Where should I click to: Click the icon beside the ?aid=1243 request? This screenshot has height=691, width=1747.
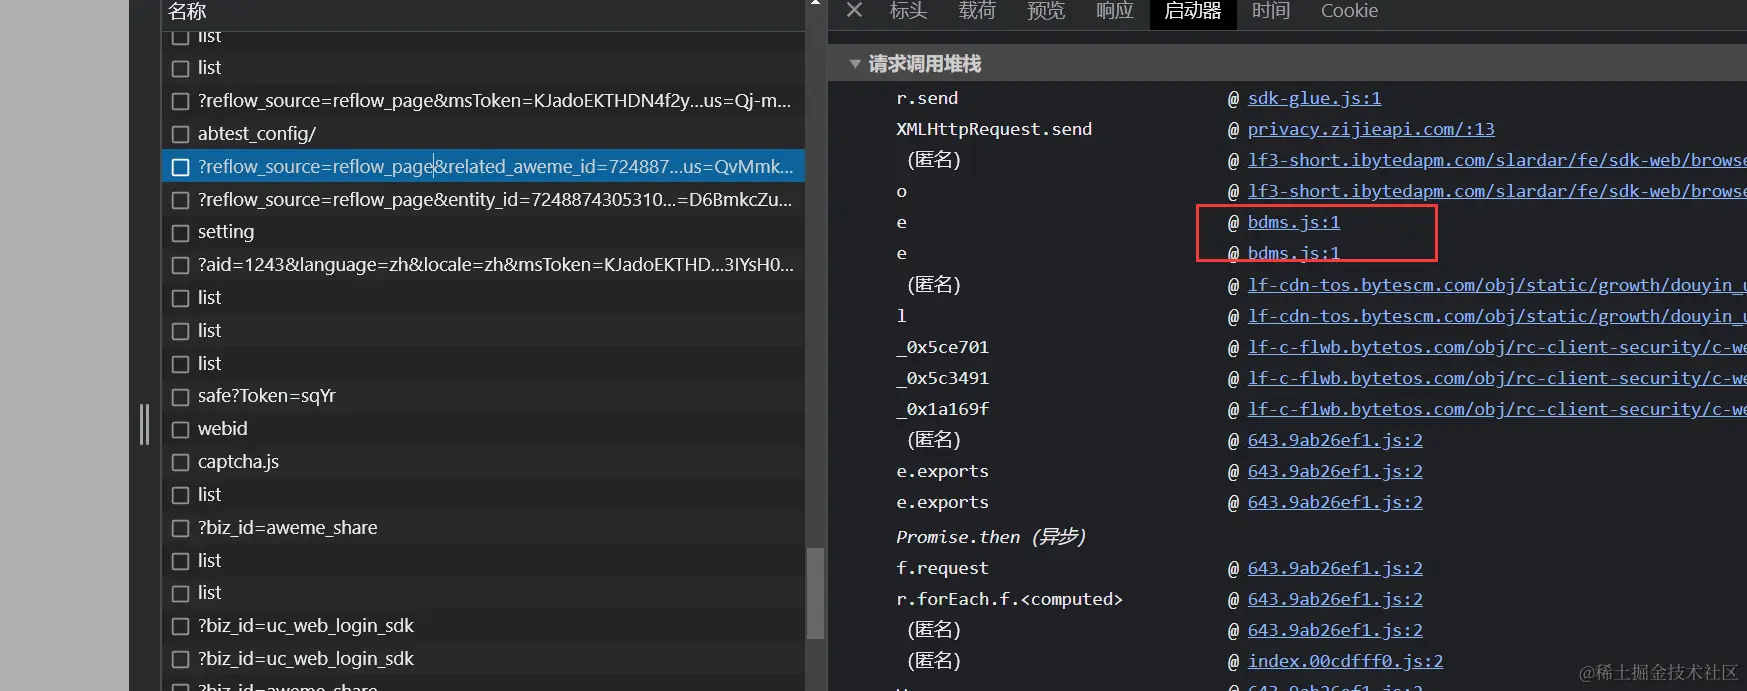(180, 266)
